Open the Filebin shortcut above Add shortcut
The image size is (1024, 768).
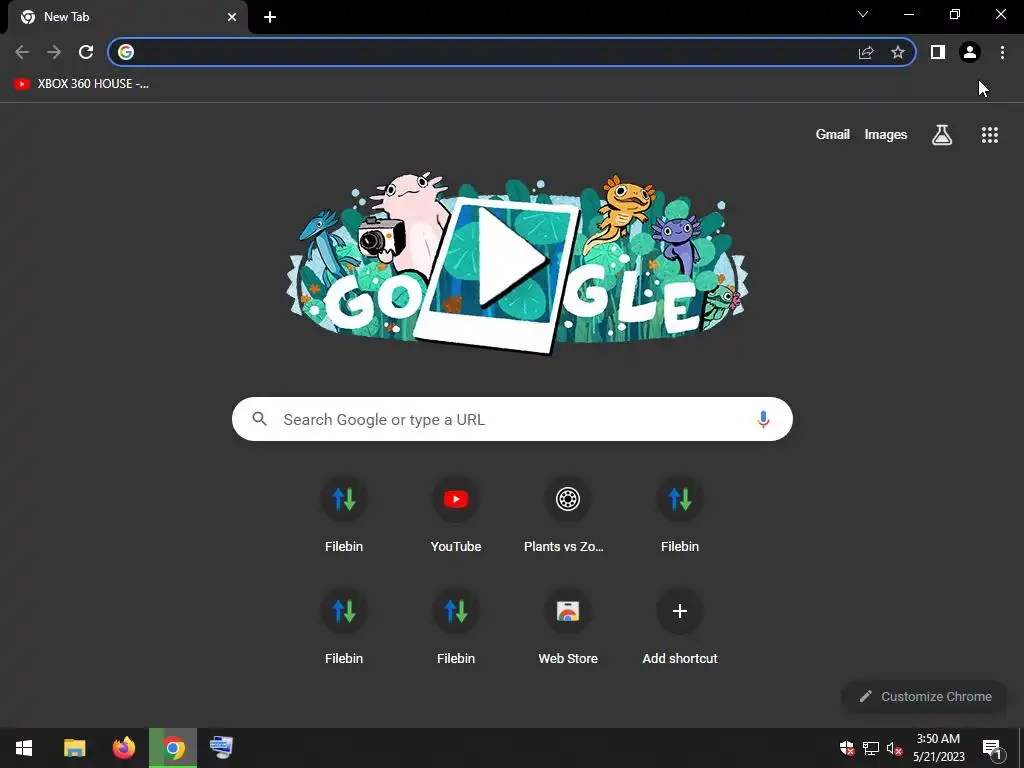click(680, 515)
